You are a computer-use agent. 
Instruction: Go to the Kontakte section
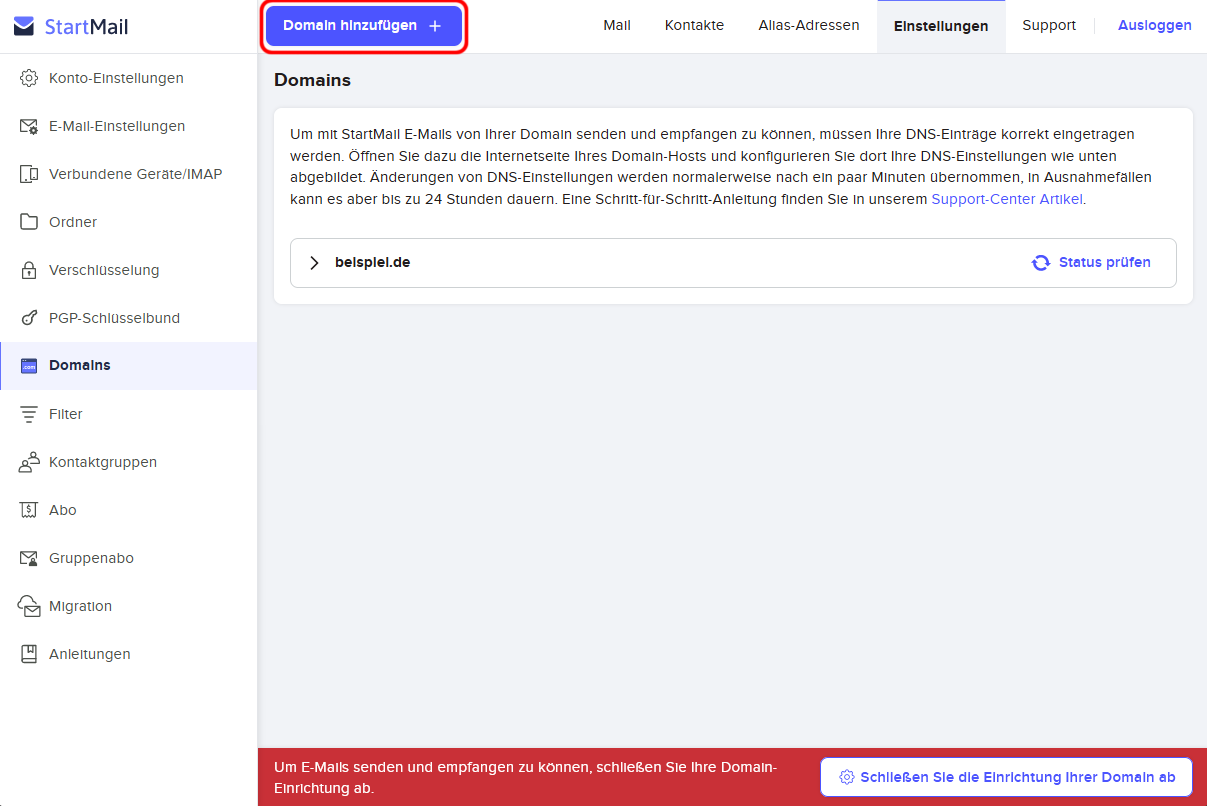click(x=694, y=26)
